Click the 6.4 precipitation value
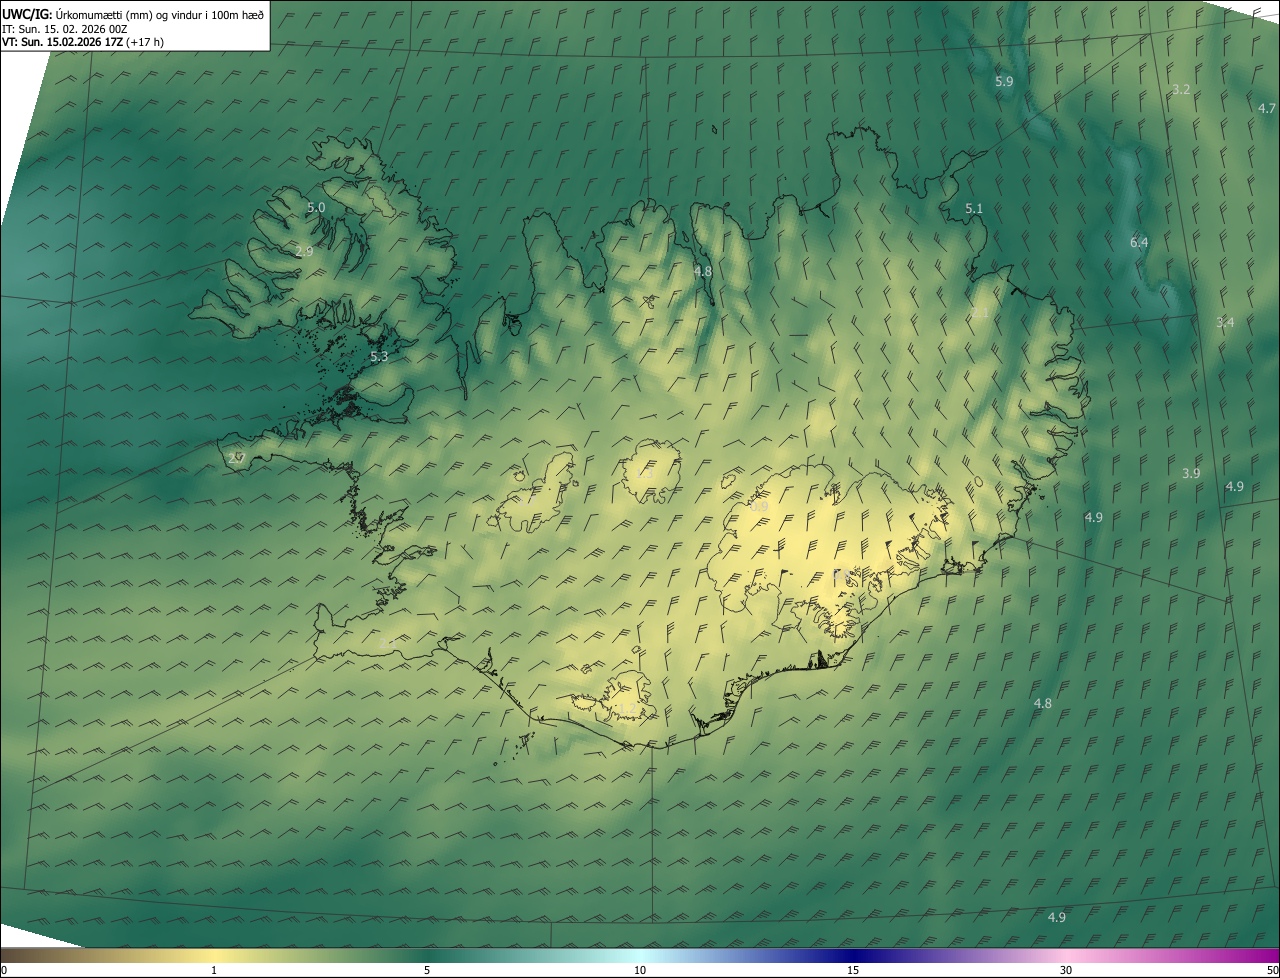Image resolution: width=1280 pixels, height=978 pixels. (x=1139, y=242)
